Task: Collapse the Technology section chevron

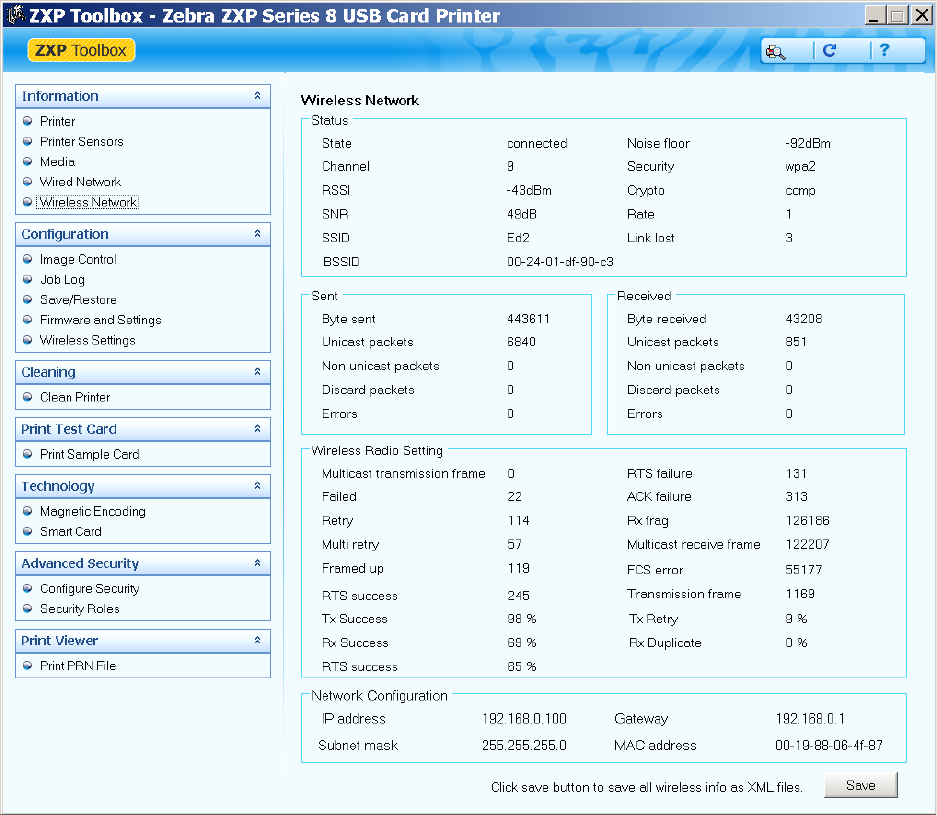Action: [x=258, y=486]
